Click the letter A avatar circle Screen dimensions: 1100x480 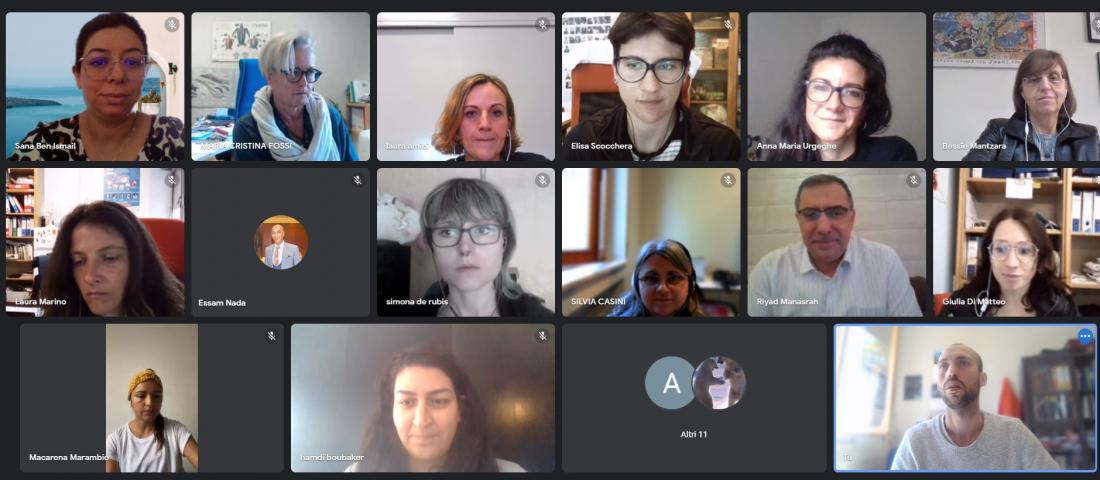pos(671,382)
